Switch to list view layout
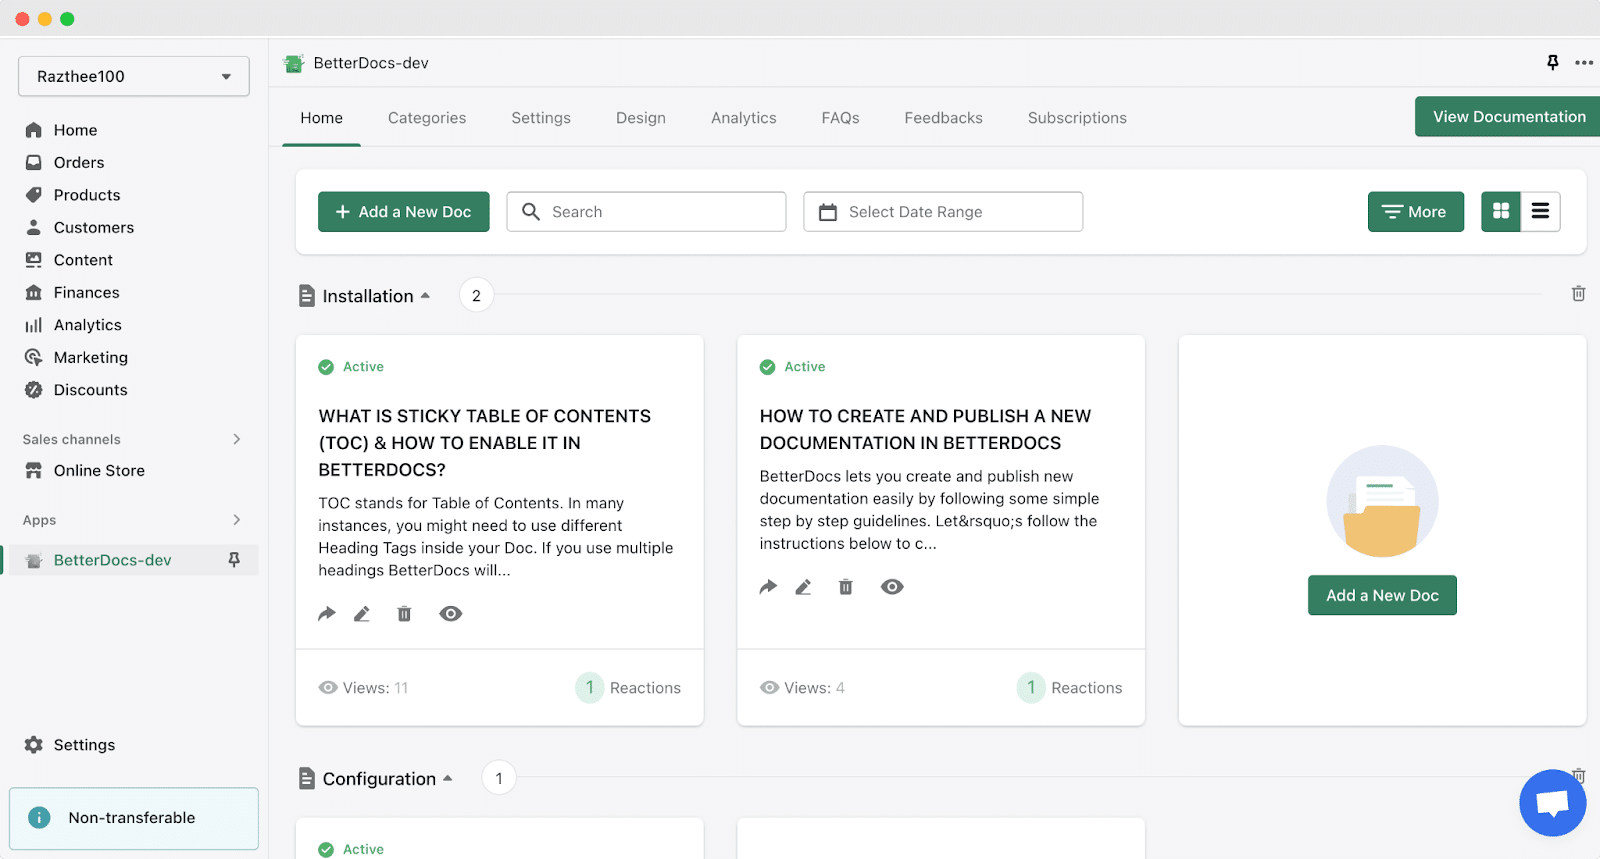 [x=1541, y=211]
